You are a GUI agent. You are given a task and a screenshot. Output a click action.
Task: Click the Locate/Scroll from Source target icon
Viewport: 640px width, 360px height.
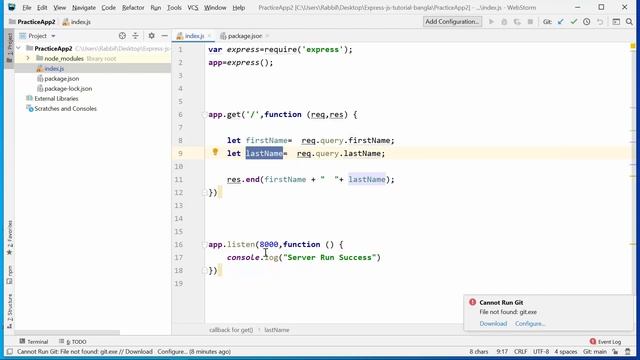pyautogui.click(x=122, y=36)
